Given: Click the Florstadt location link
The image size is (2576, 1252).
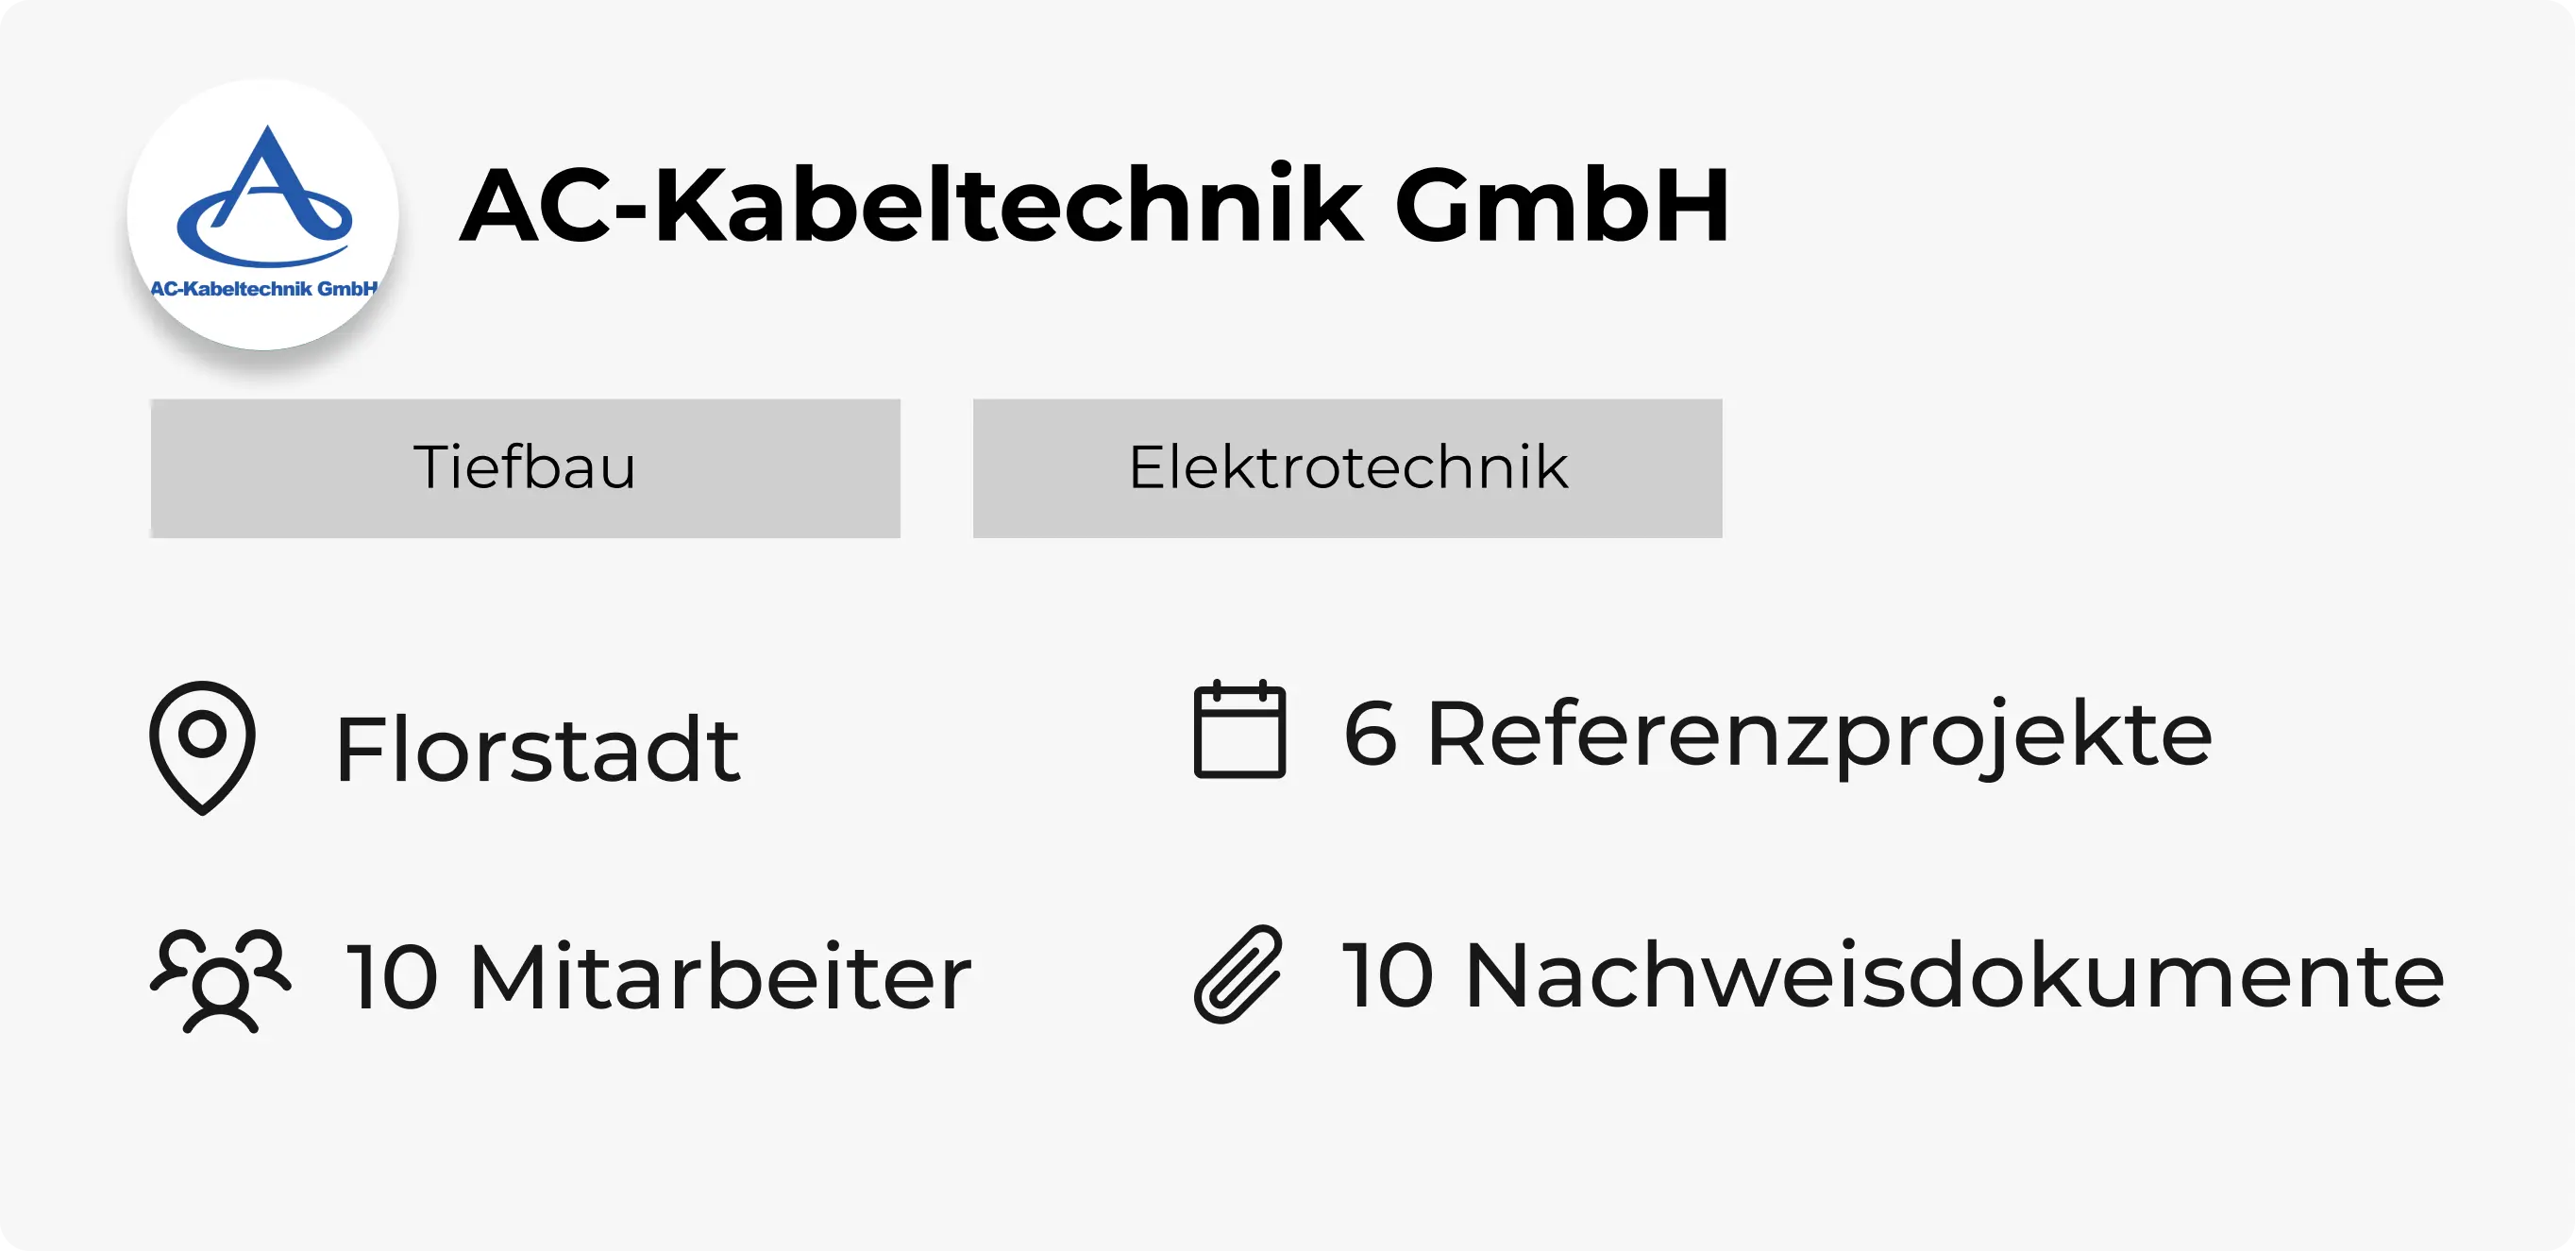Looking at the screenshot, I should [x=538, y=745].
